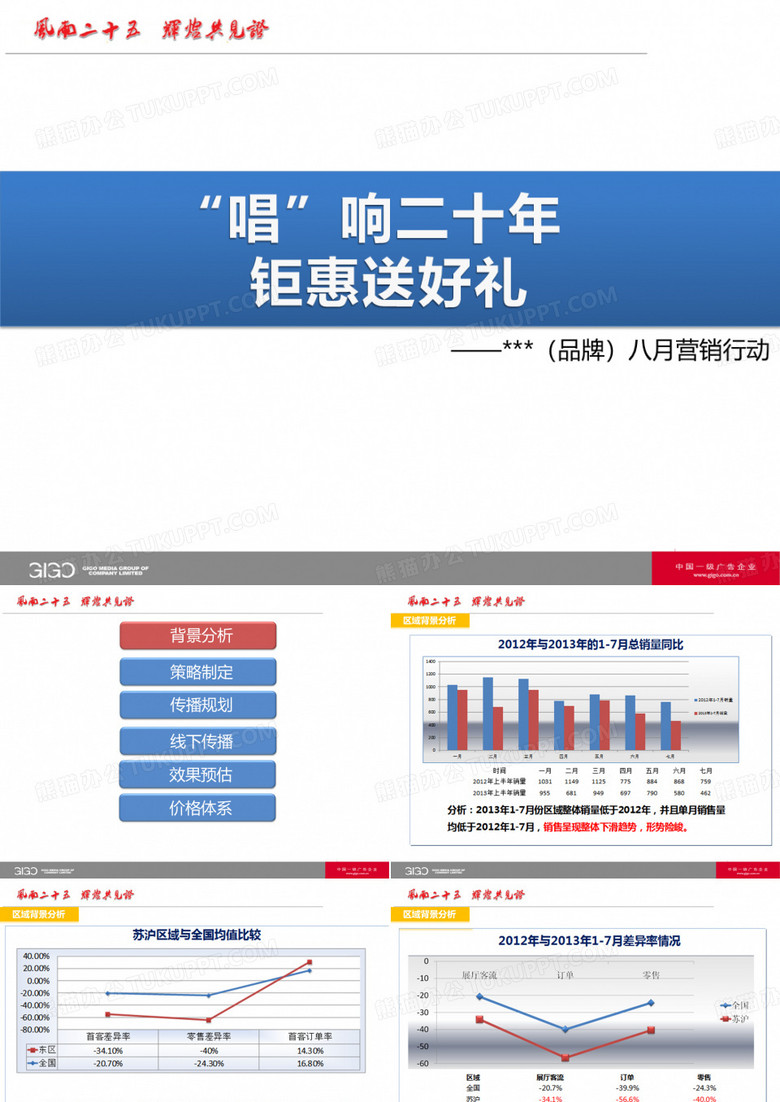Click the 东区 red legend key
This screenshot has width=780, height=1102.
click(41, 1050)
